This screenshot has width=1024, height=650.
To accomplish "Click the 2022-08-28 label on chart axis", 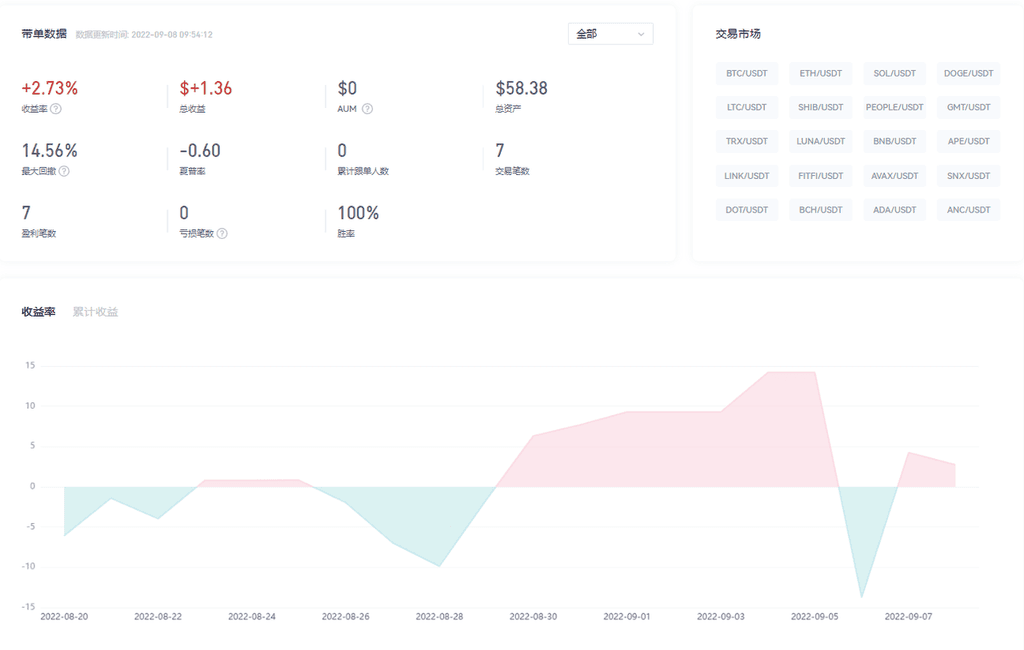I will pyautogui.click(x=439, y=617).
